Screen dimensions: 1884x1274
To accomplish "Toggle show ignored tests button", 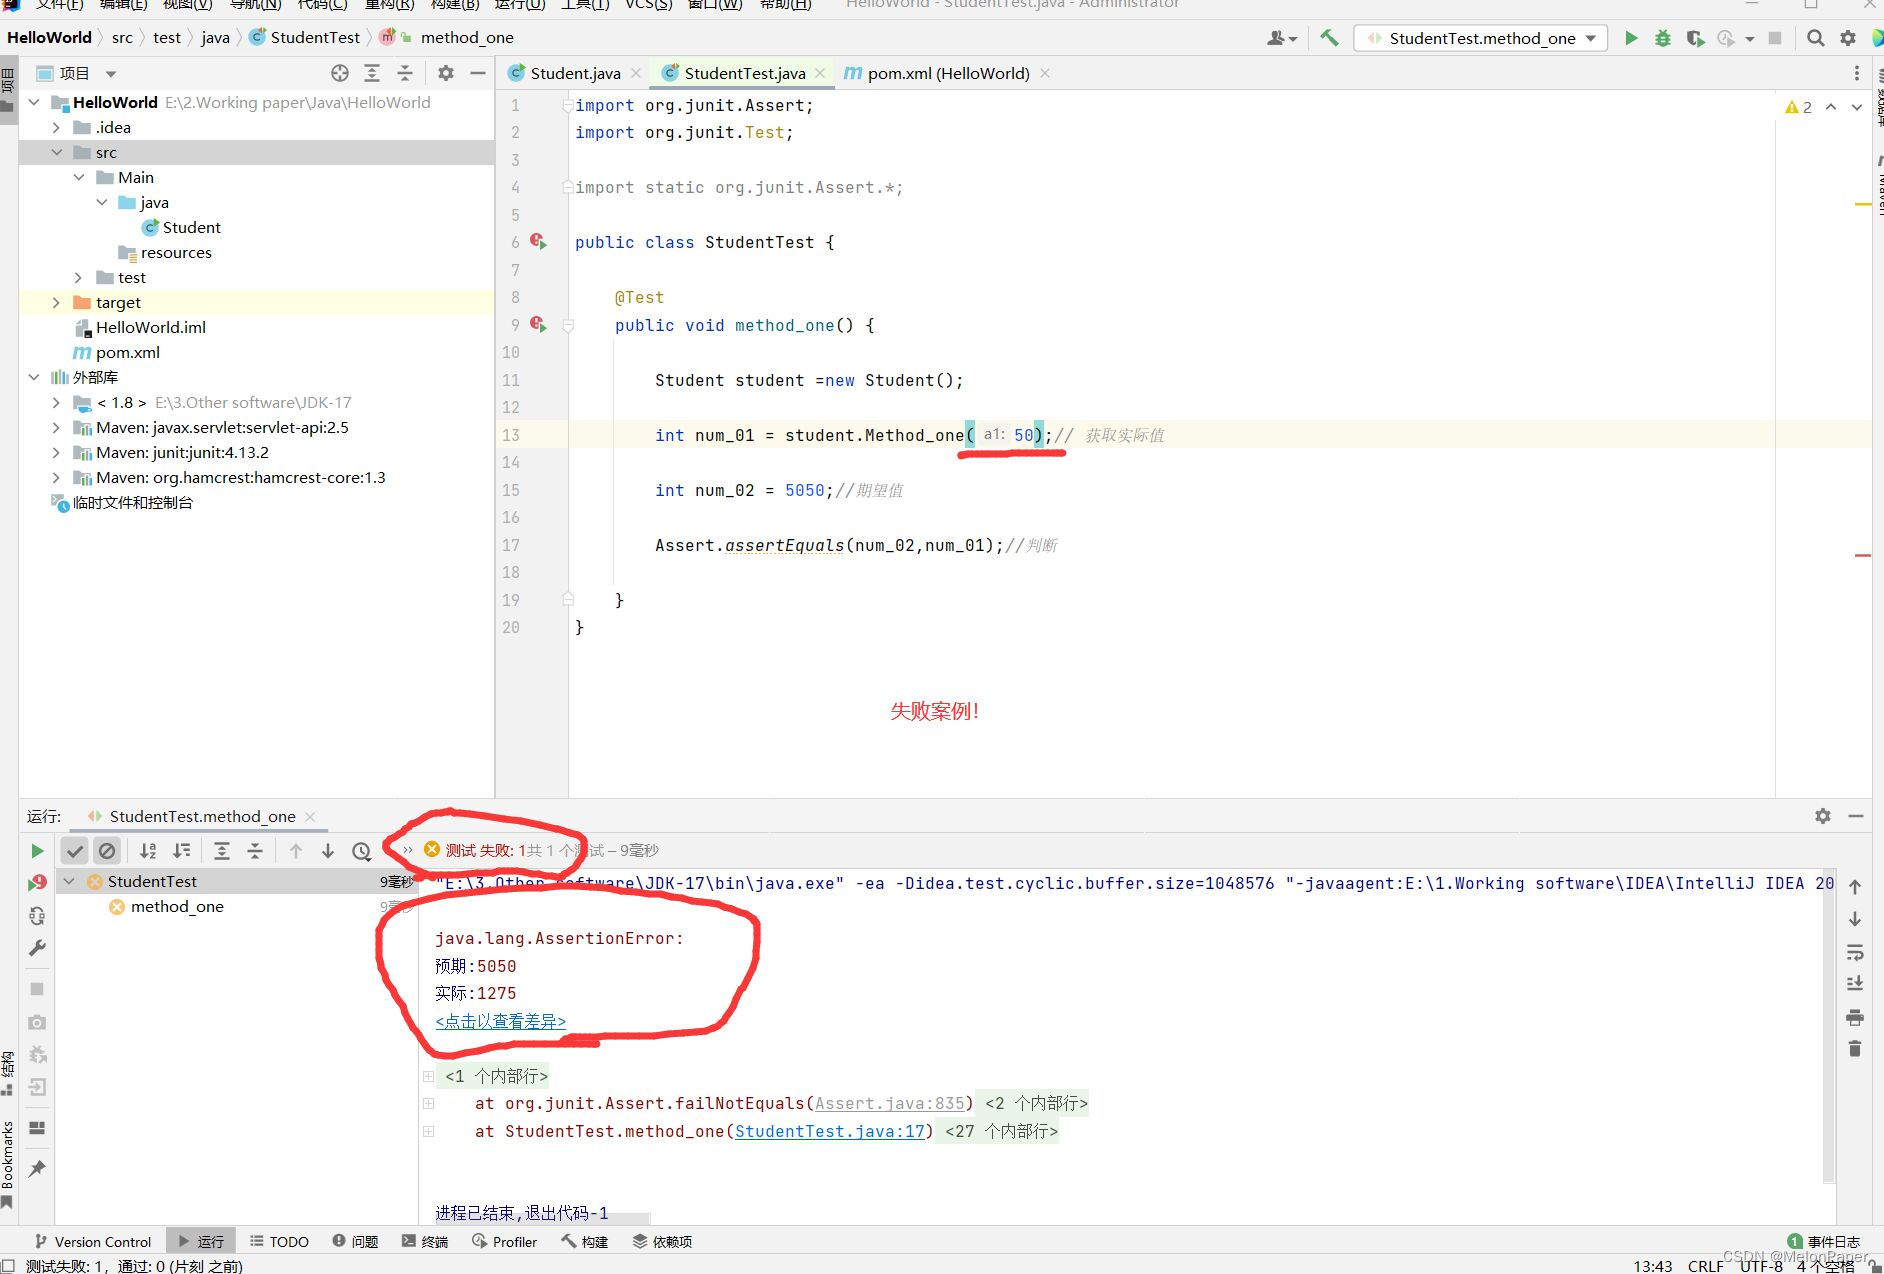I will [x=107, y=851].
